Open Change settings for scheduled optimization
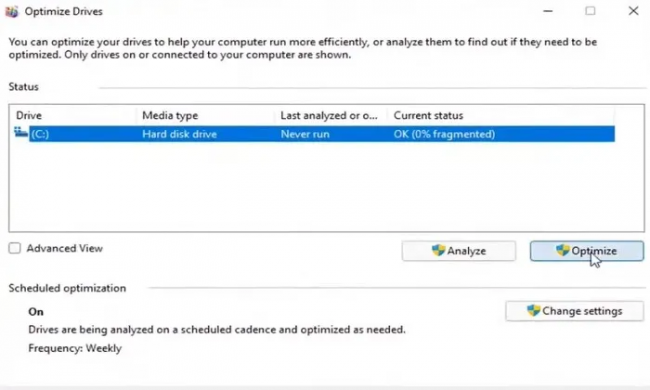 coord(575,311)
